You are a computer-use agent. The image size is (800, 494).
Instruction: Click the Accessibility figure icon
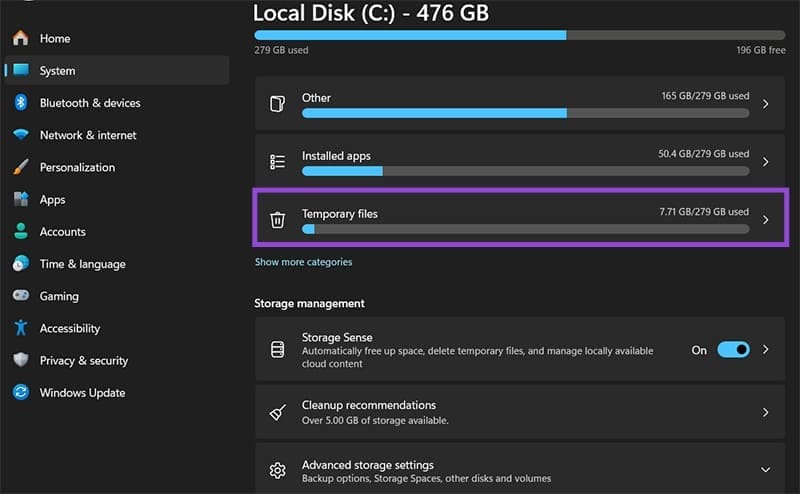[21, 328]
